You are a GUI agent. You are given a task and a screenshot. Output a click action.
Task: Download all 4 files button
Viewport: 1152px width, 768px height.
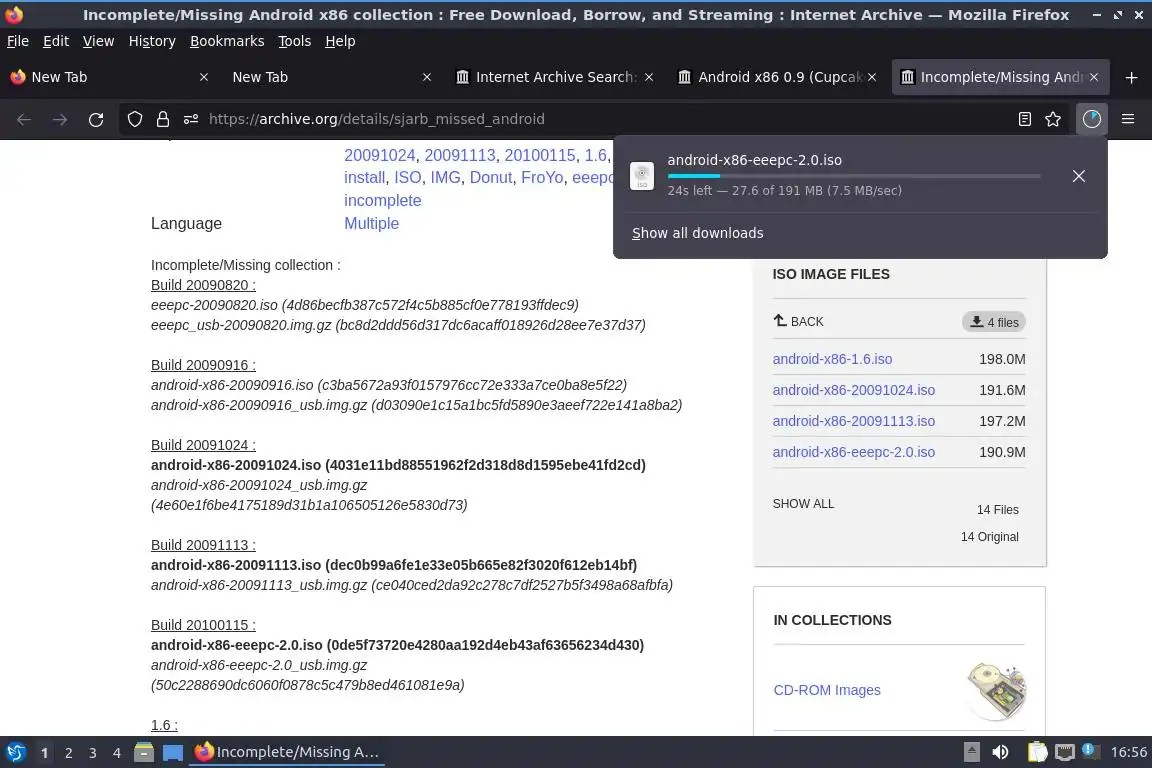pyautogui.click(x=994, y=322)
